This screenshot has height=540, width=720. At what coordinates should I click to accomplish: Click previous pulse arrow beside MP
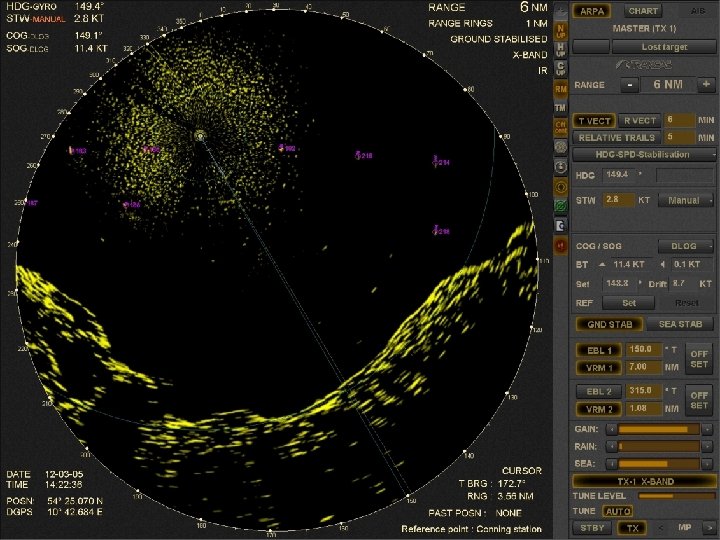pos(661,528)
